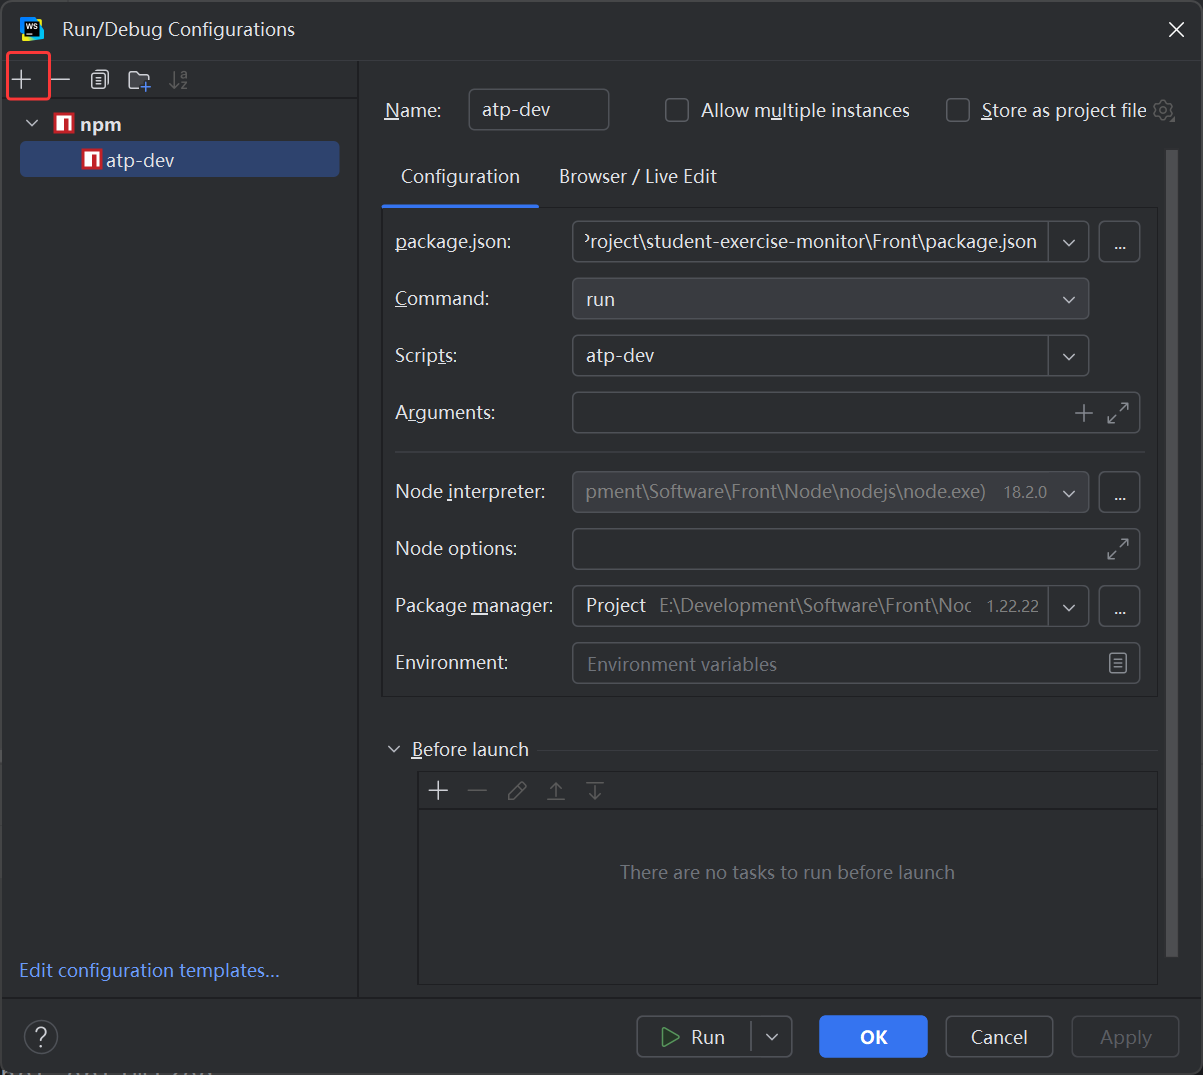Screen dimensions: 1203x1075
Task: Confirm with the OK button
Action: [873, 1037]
